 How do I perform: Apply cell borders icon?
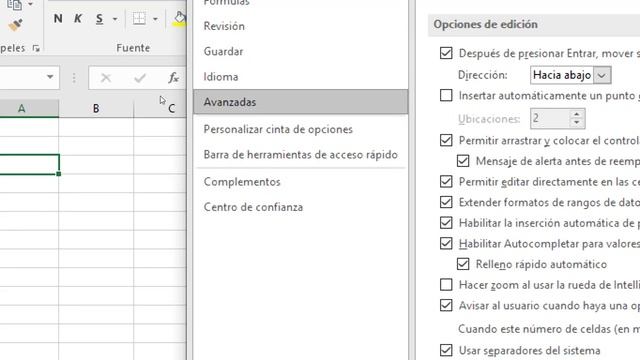[139, 18]
